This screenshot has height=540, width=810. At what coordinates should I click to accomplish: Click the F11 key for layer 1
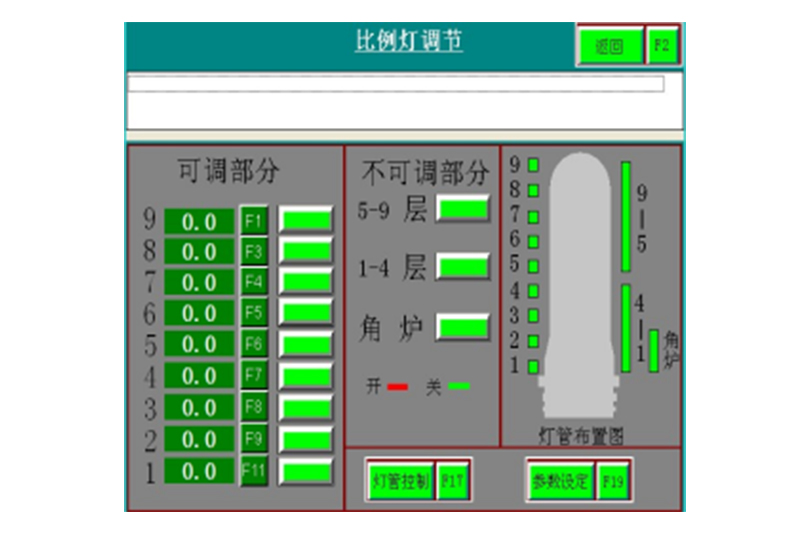[254, 471]
